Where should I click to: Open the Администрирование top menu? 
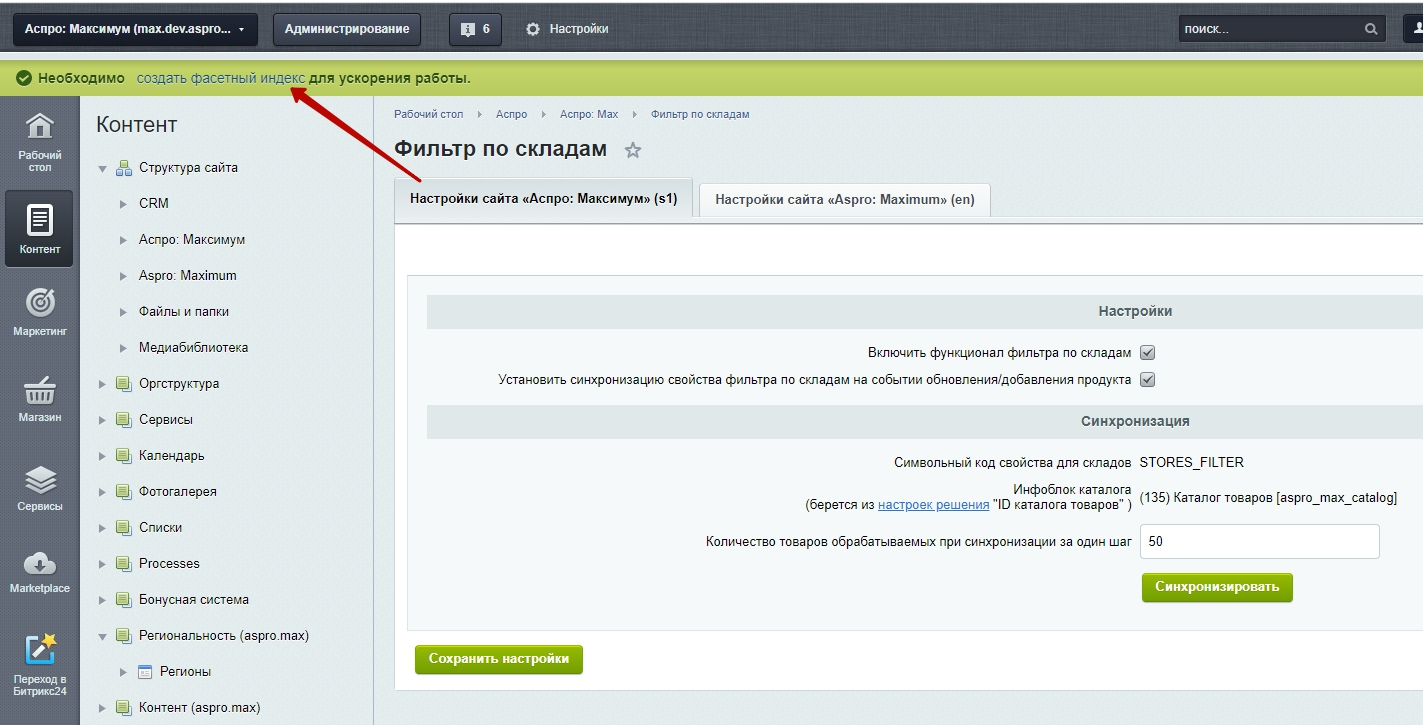click(347, 29)
